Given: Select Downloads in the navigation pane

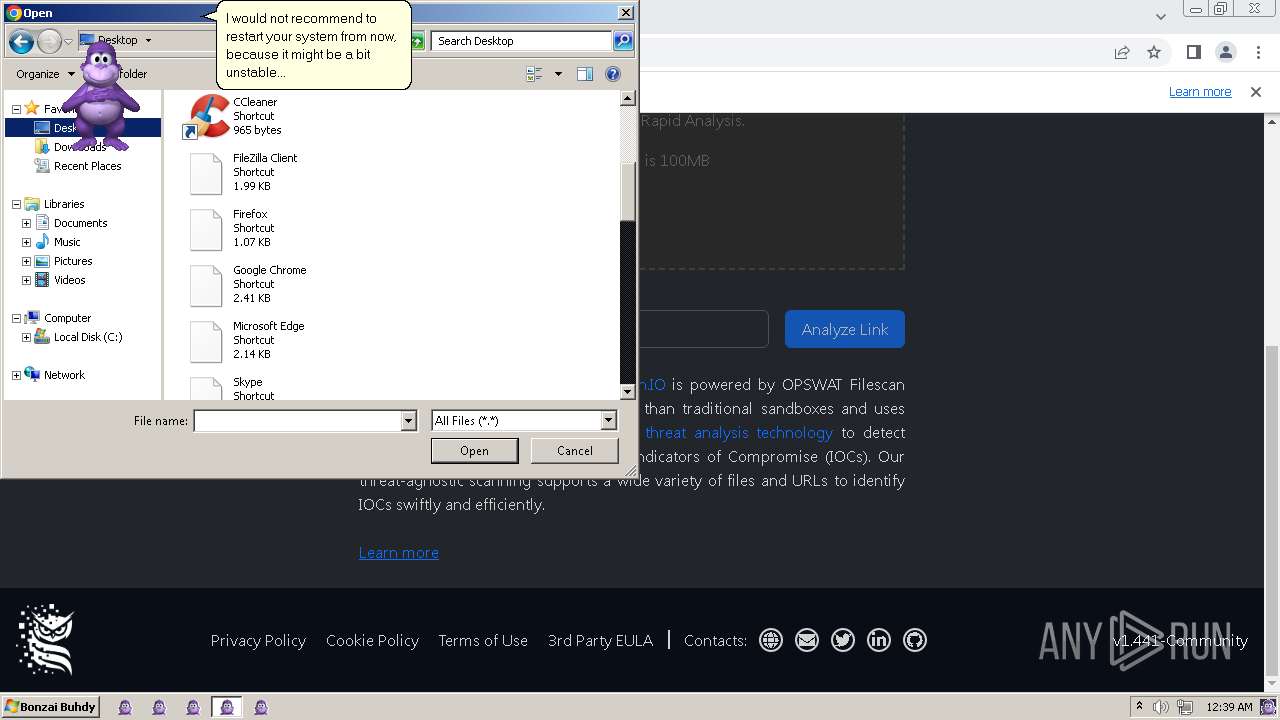Looking at the screenshot, I should pos(79,147).
